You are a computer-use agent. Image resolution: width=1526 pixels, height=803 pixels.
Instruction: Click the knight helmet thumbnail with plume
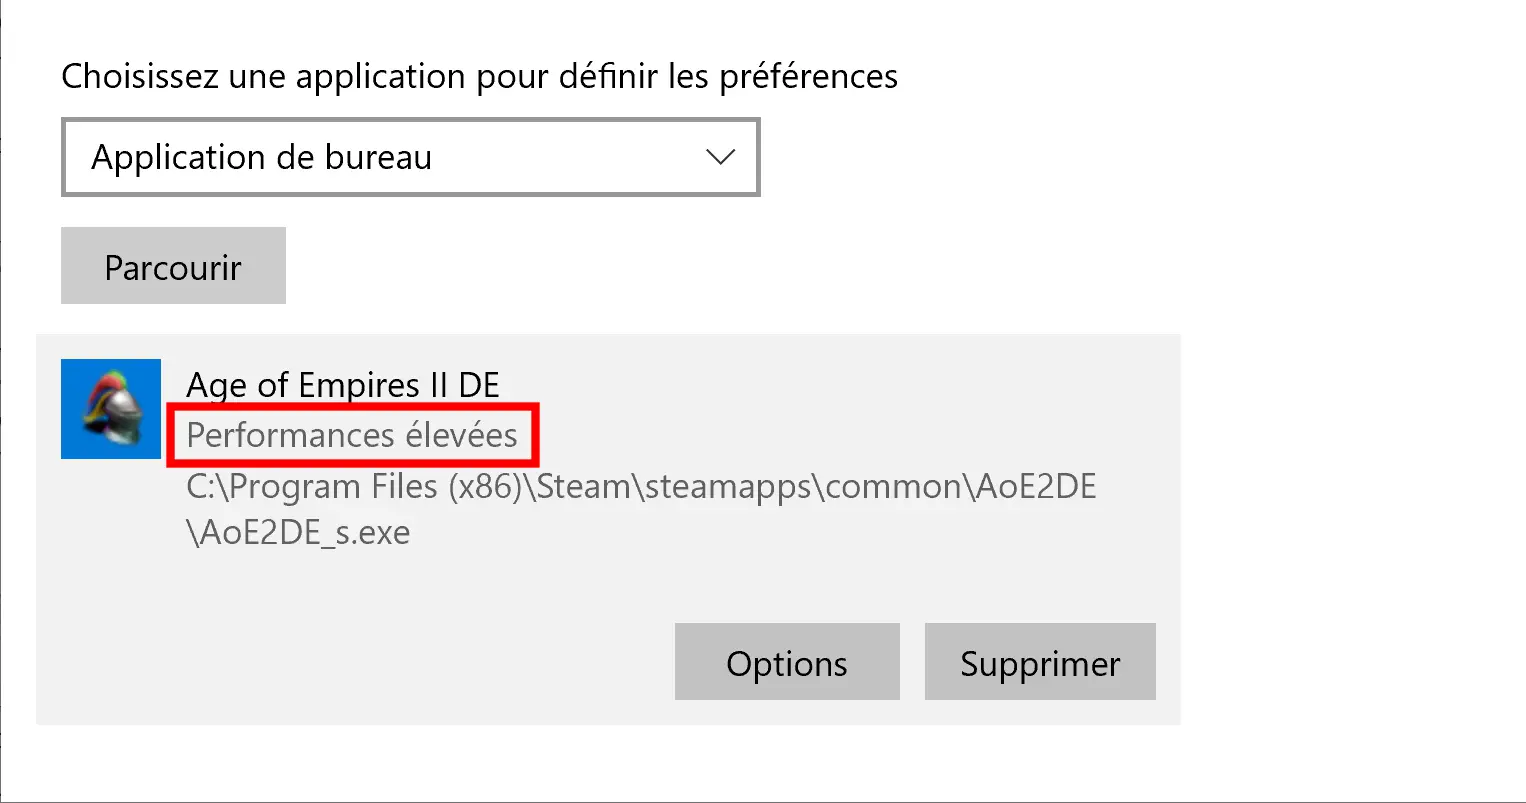coord(111,409)
